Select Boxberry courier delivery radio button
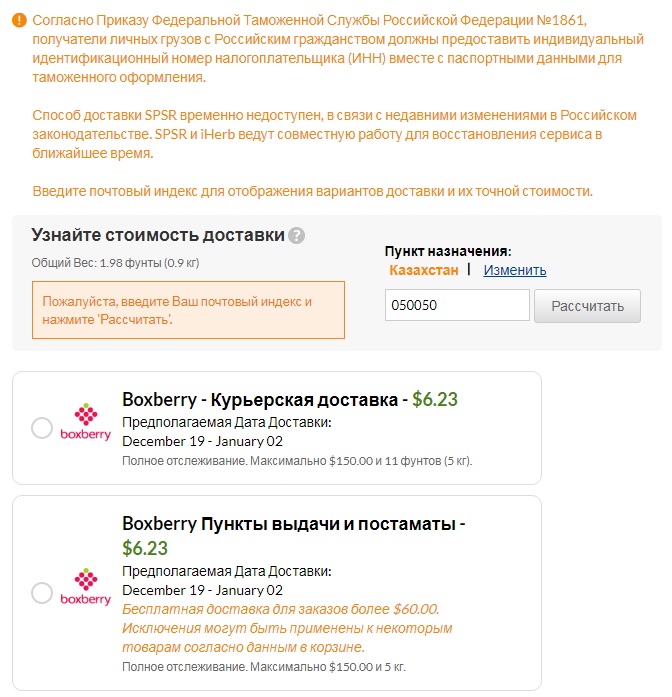This screenshot has width=672, height=697. tap(42, 428)
